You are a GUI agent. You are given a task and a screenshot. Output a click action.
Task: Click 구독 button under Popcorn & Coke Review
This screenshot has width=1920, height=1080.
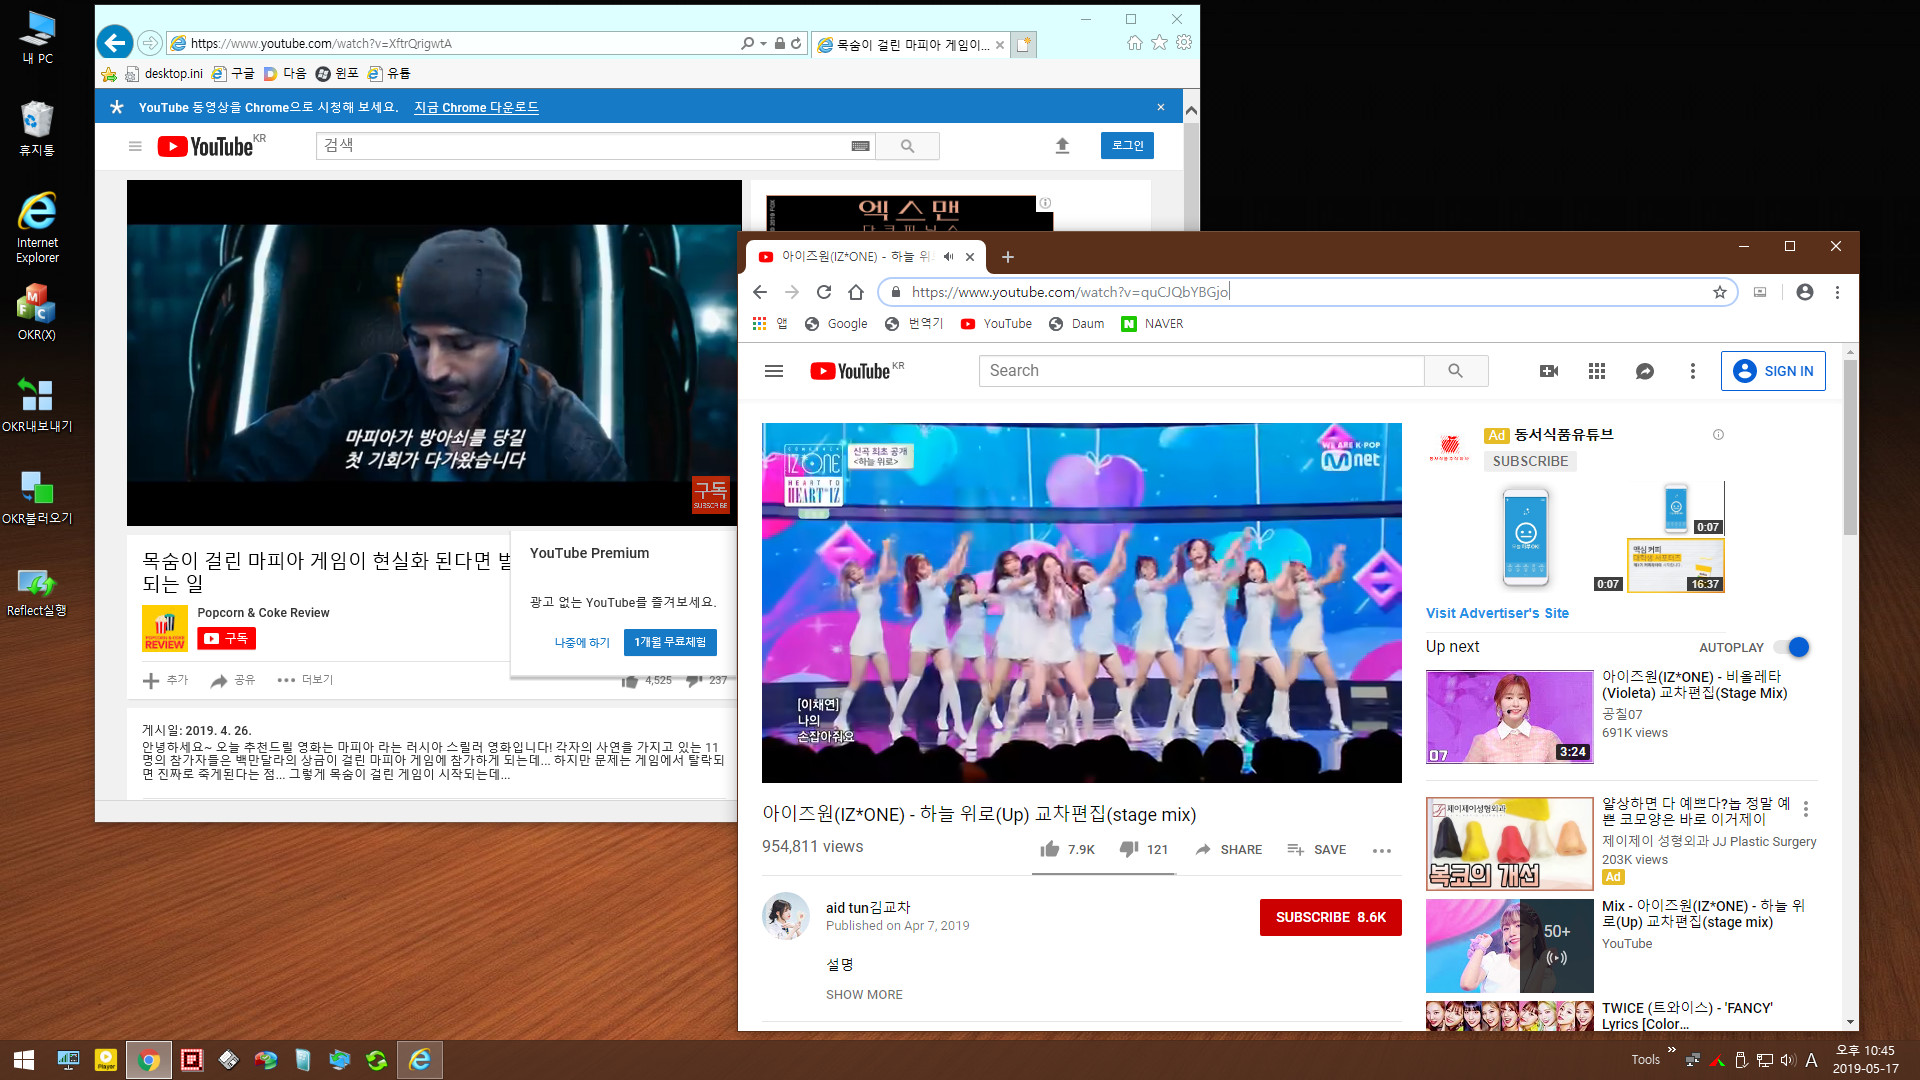[226, 638]
